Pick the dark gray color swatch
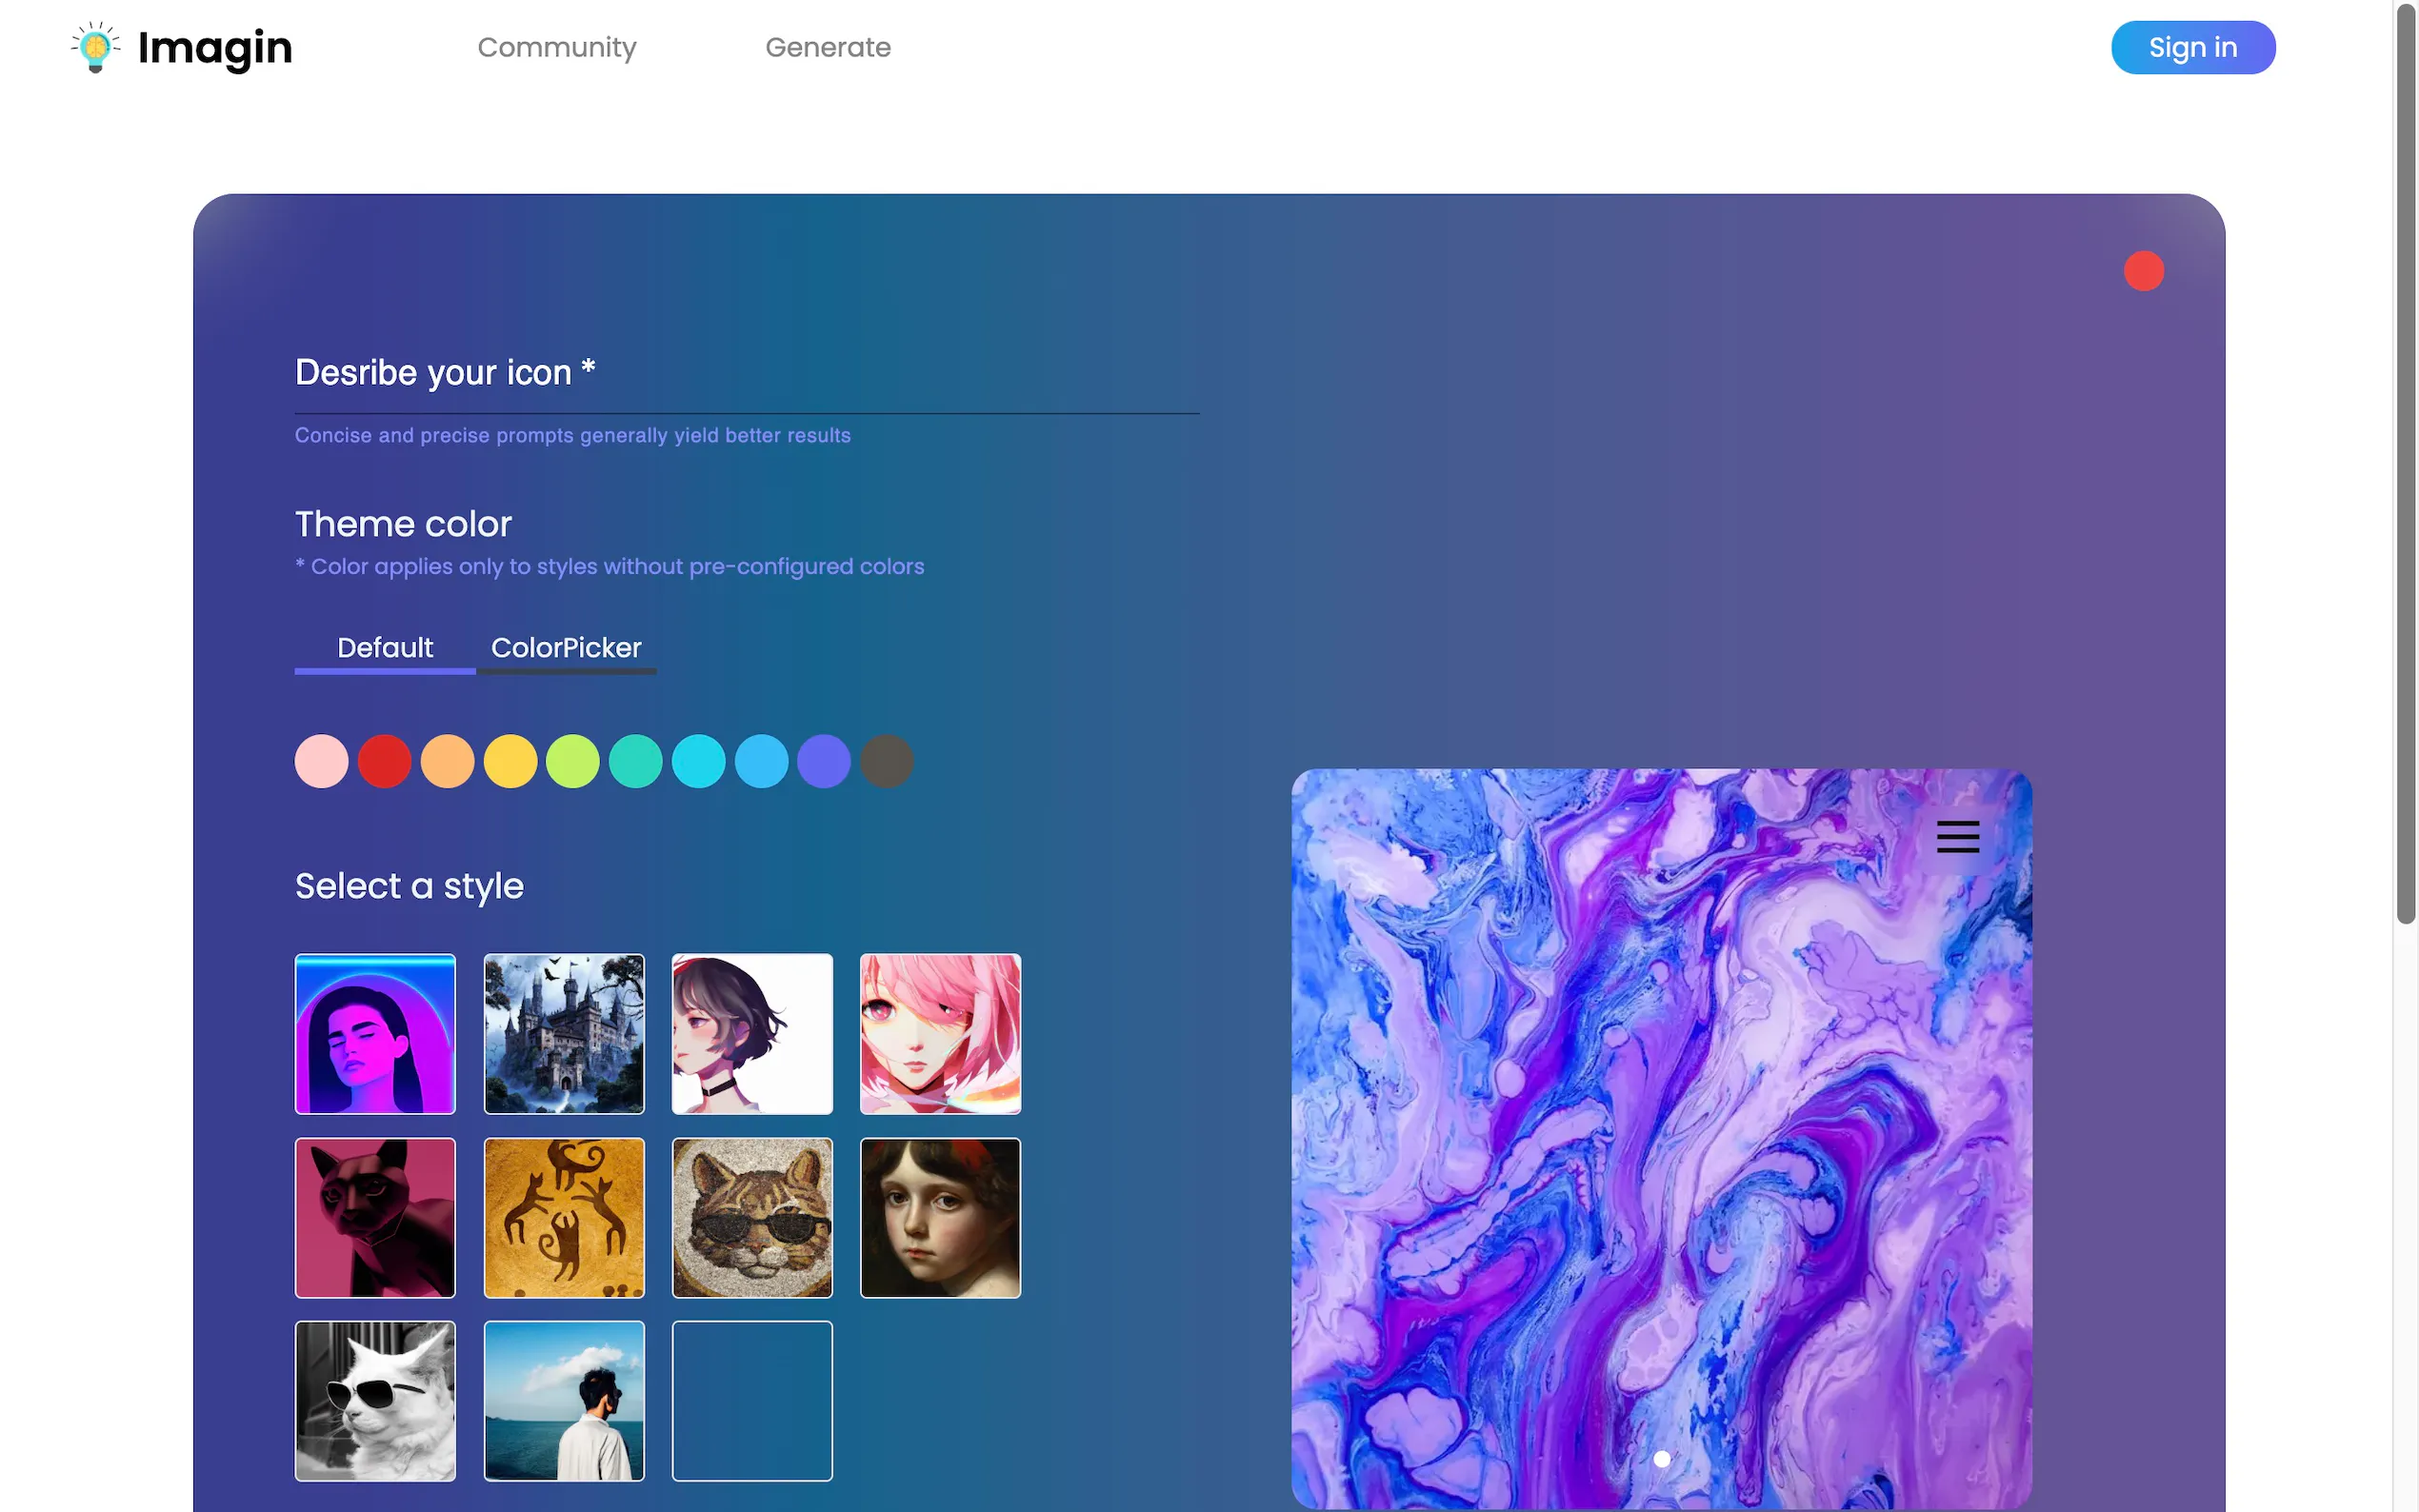Image resolution: width=2419 pixels, height=1512 pixels. click(886, 762)
